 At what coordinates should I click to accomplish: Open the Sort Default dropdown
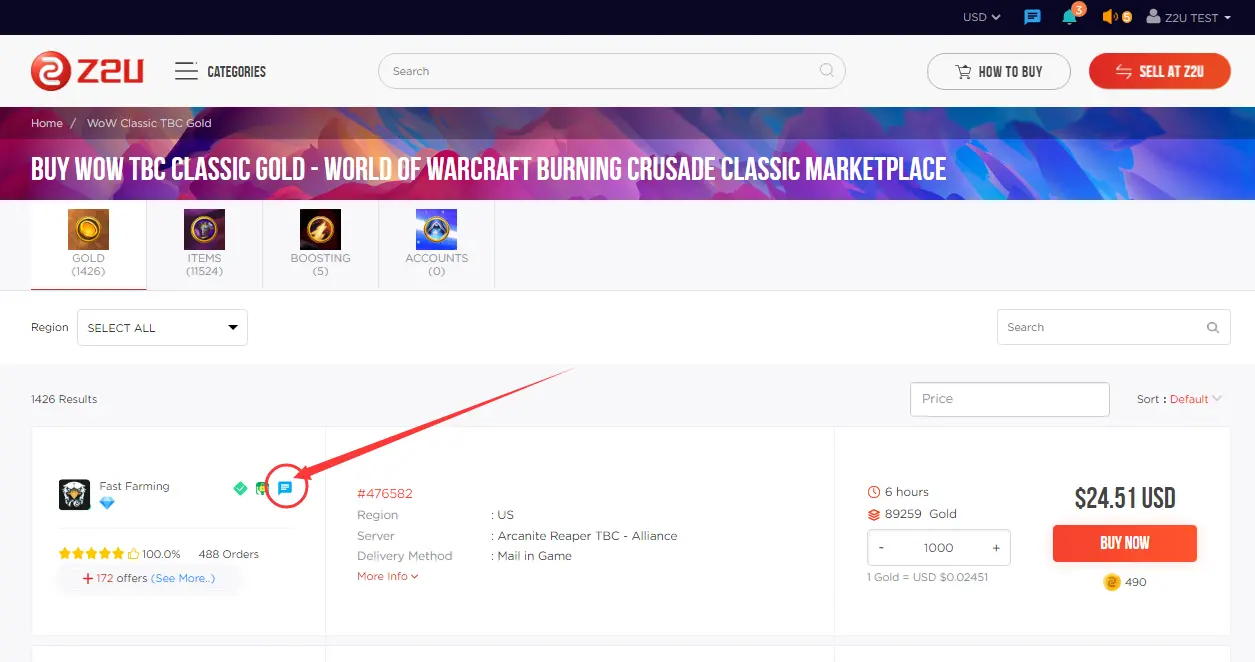click(1196, 399)
